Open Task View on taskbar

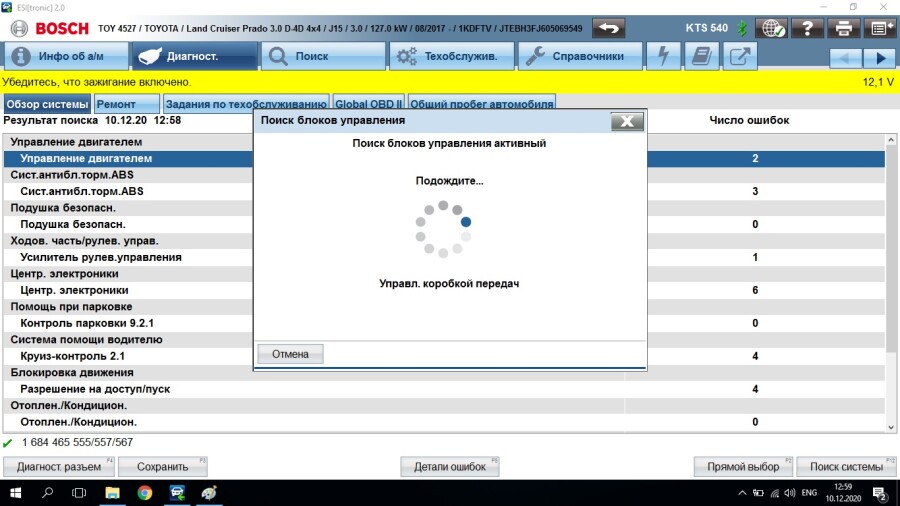[x=79, y=493]
